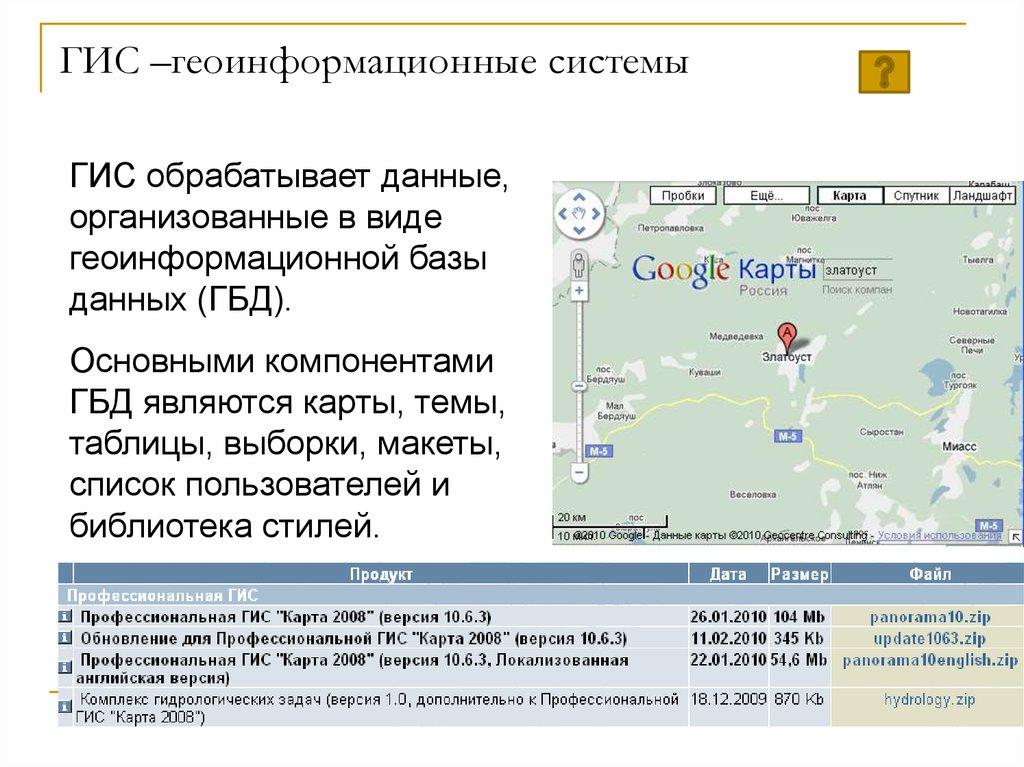This screenshot has width=1024, height=767.
Task: Click the red marker A at Златоуст
Action: 787,332
